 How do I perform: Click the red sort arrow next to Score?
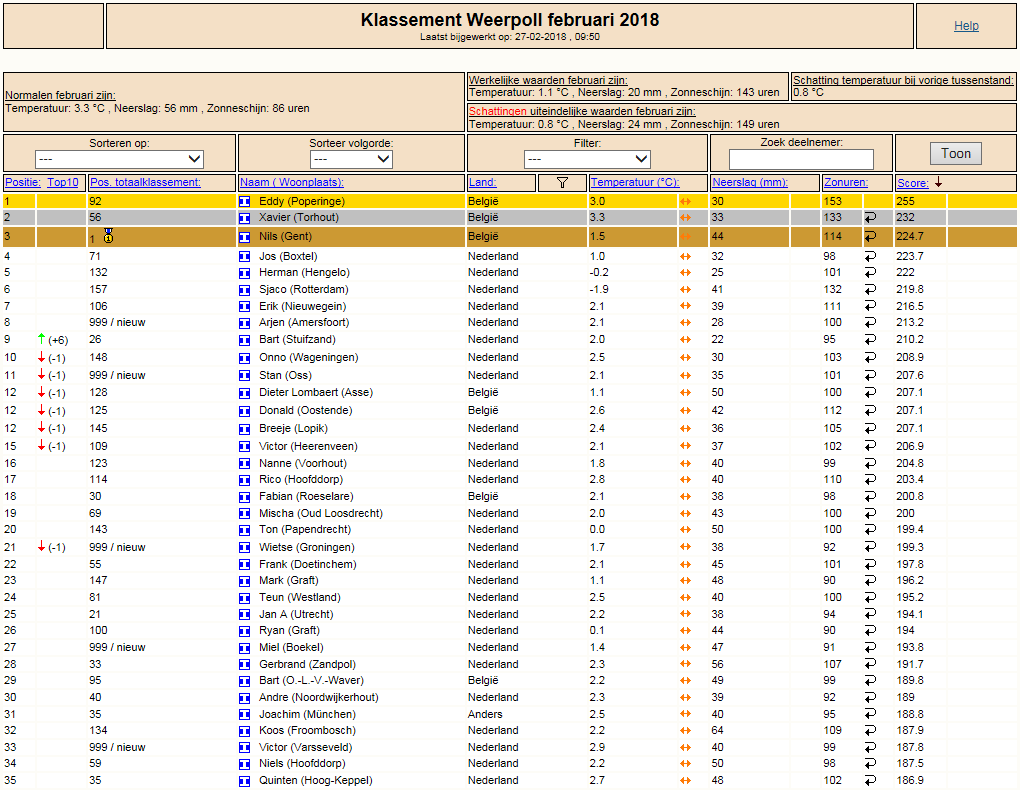938,183
